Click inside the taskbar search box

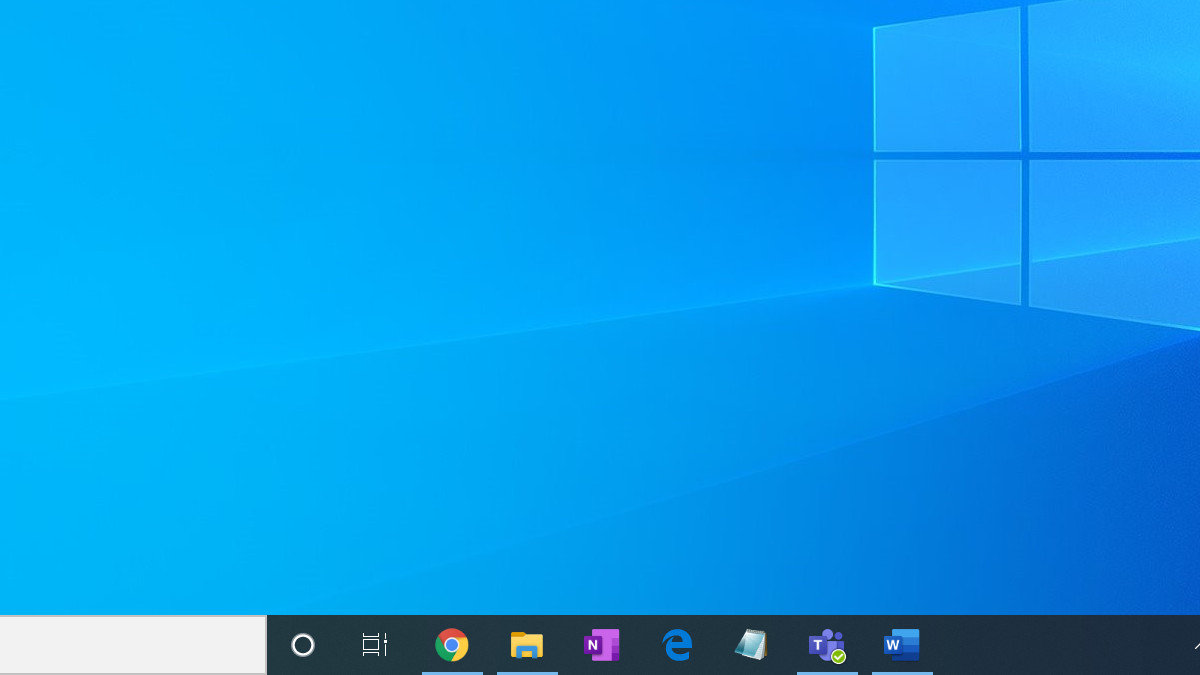(x=132, y=645)
